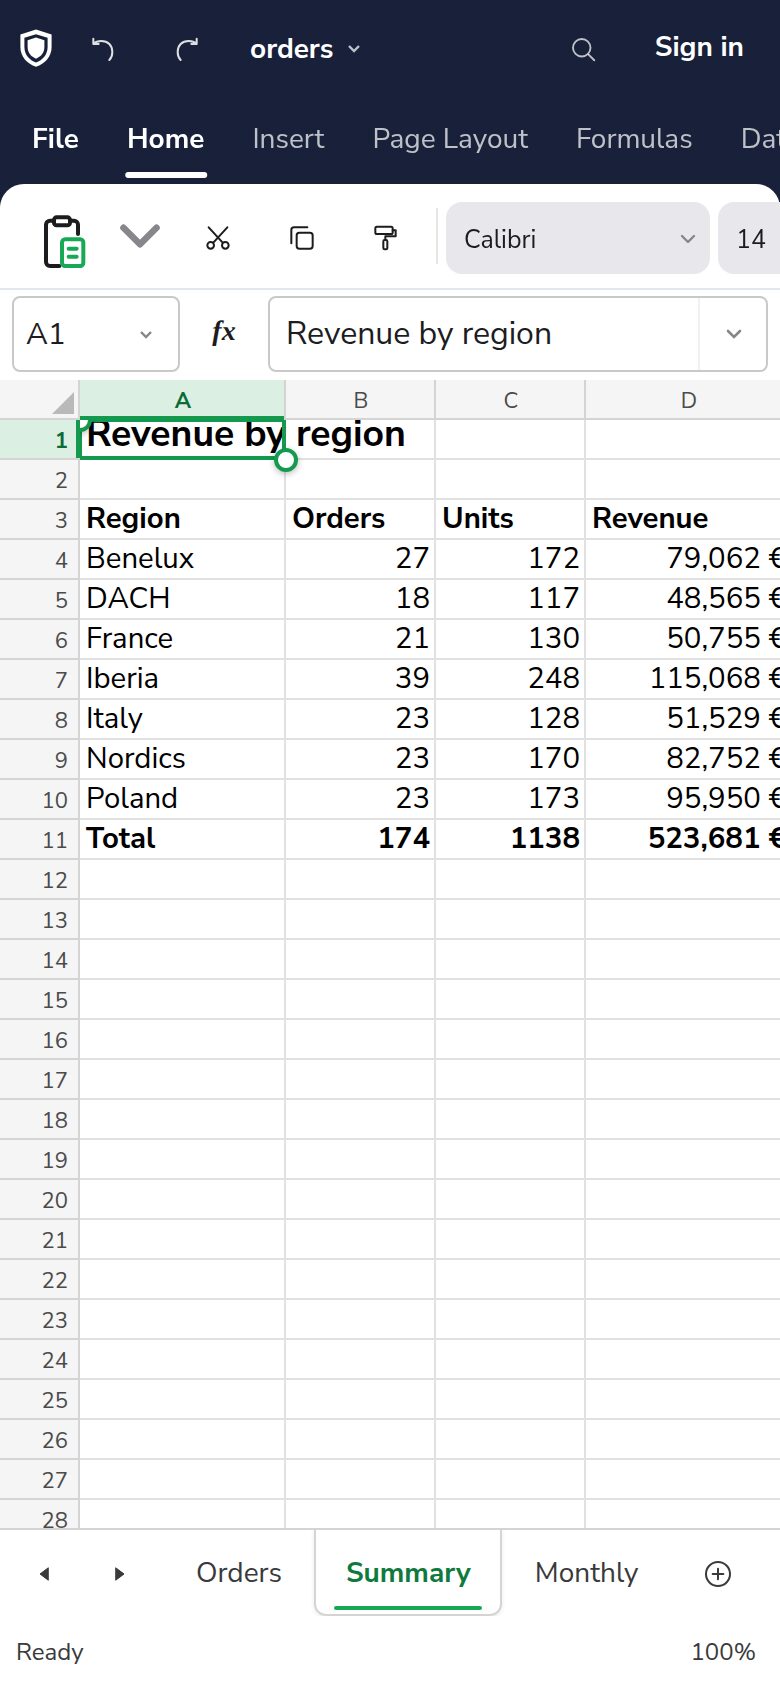Switch to the Home ribbon tab
The height and width of the screenshot is (1688, 780).
166,139
